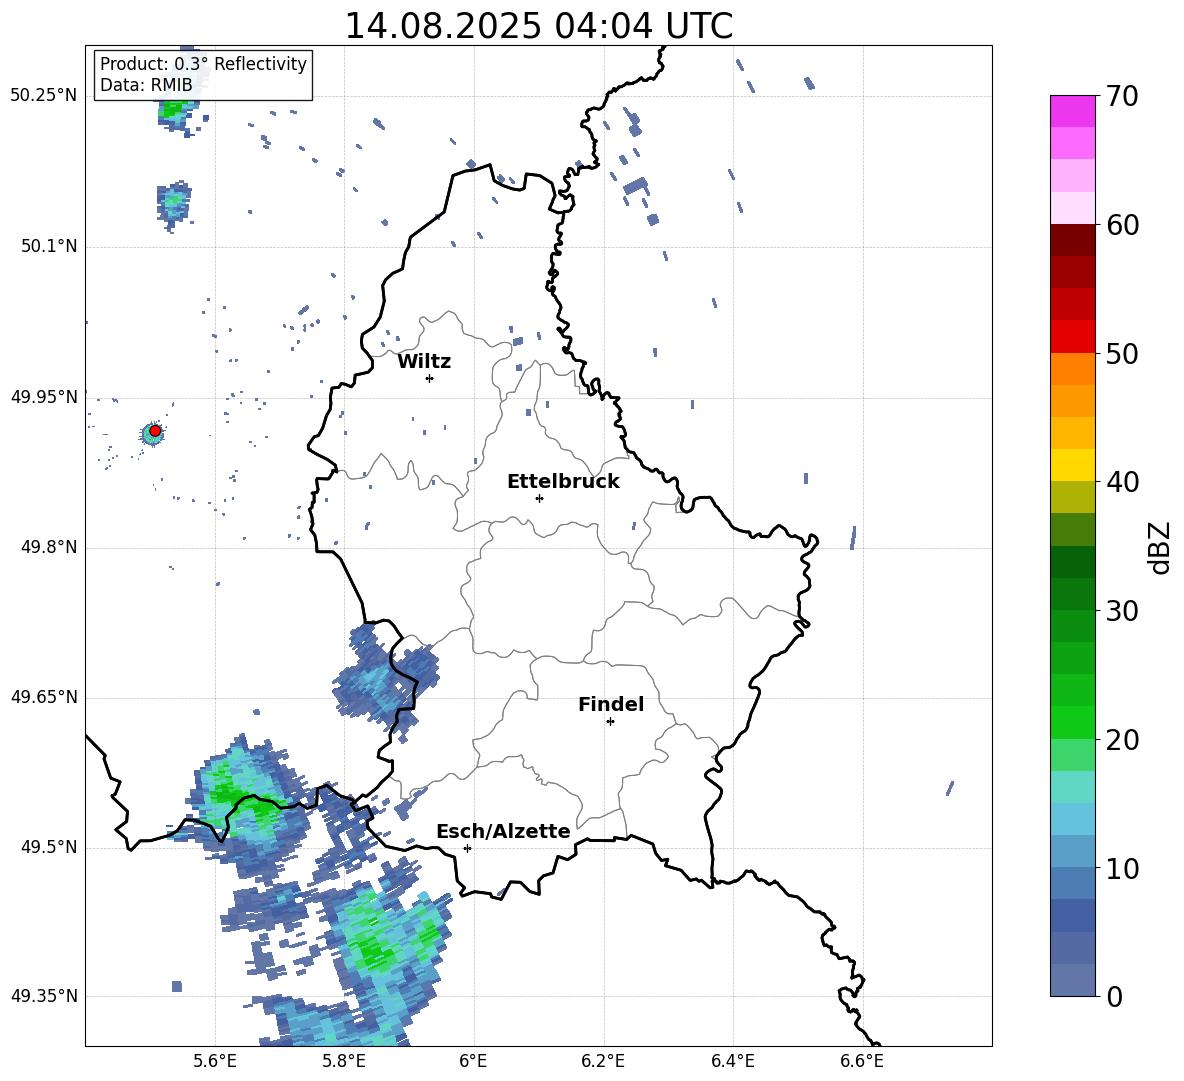The image size is (1184, 1081).
Task: Click the Esch/Alzette city label
Action: pos(503,832)
